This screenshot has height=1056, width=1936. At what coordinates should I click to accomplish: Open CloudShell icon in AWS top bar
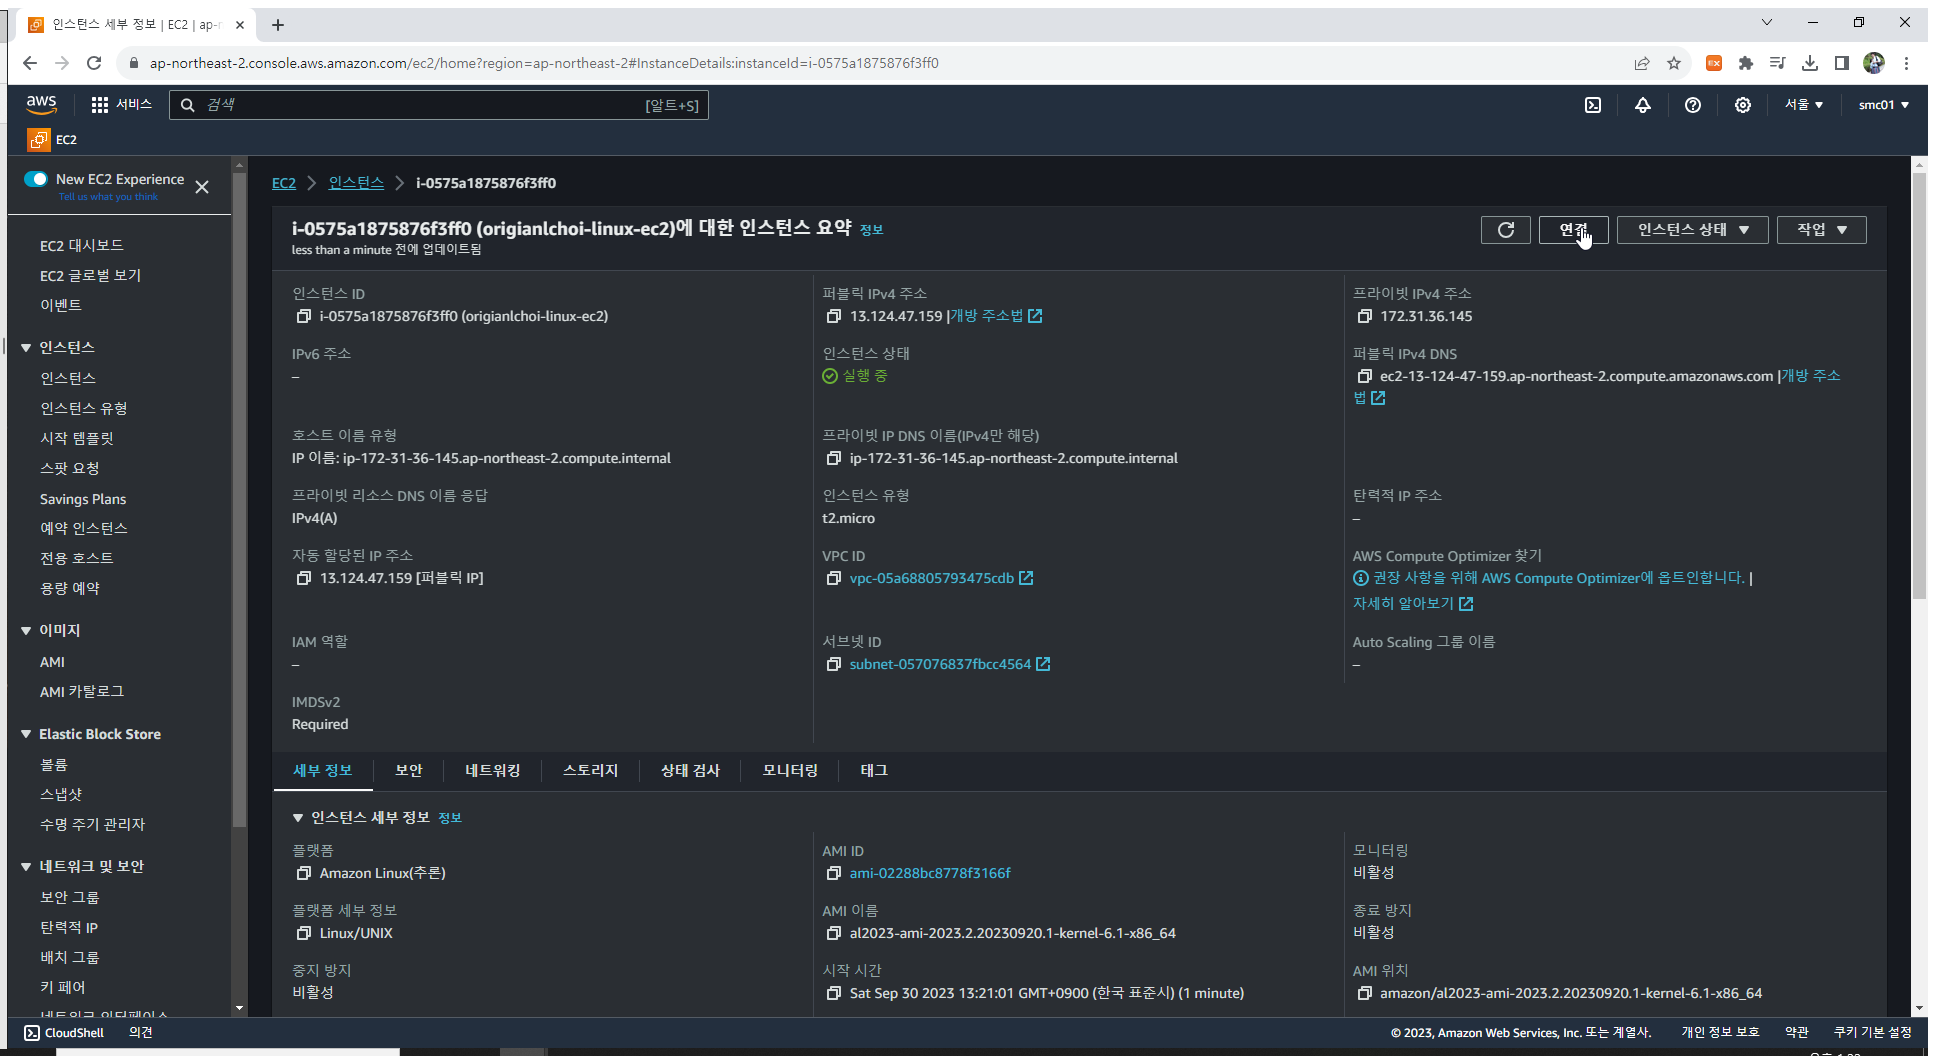(x=1593, y=105)
